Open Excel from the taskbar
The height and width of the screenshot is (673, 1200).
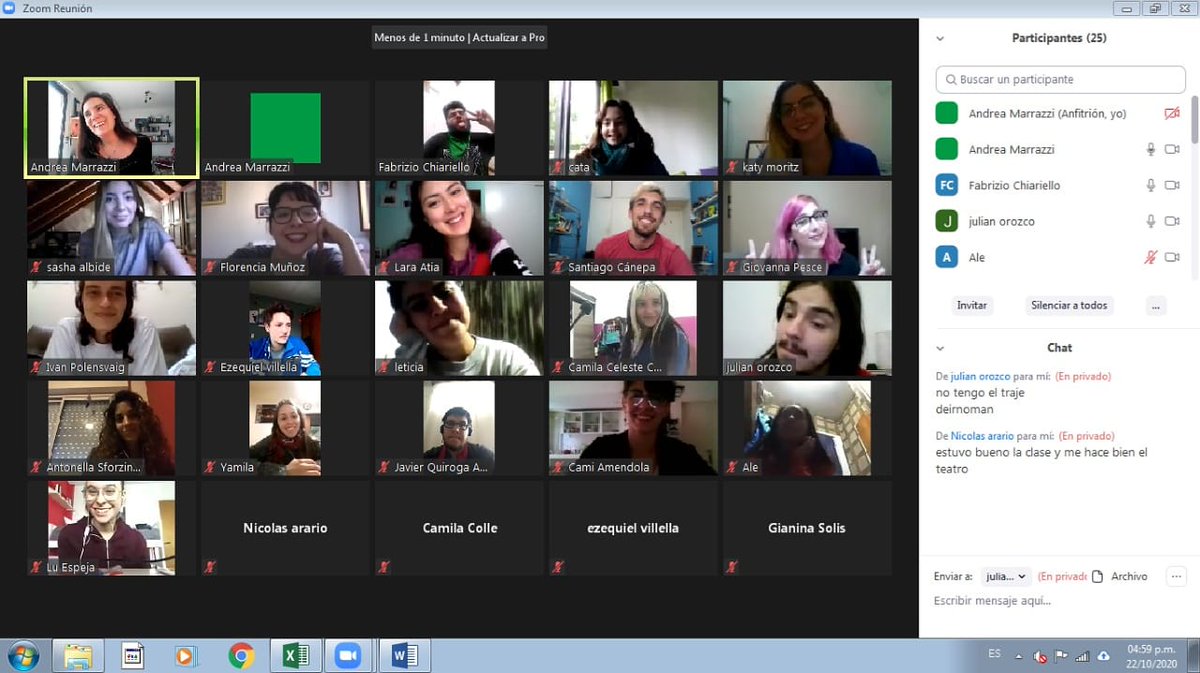(295, 656)
